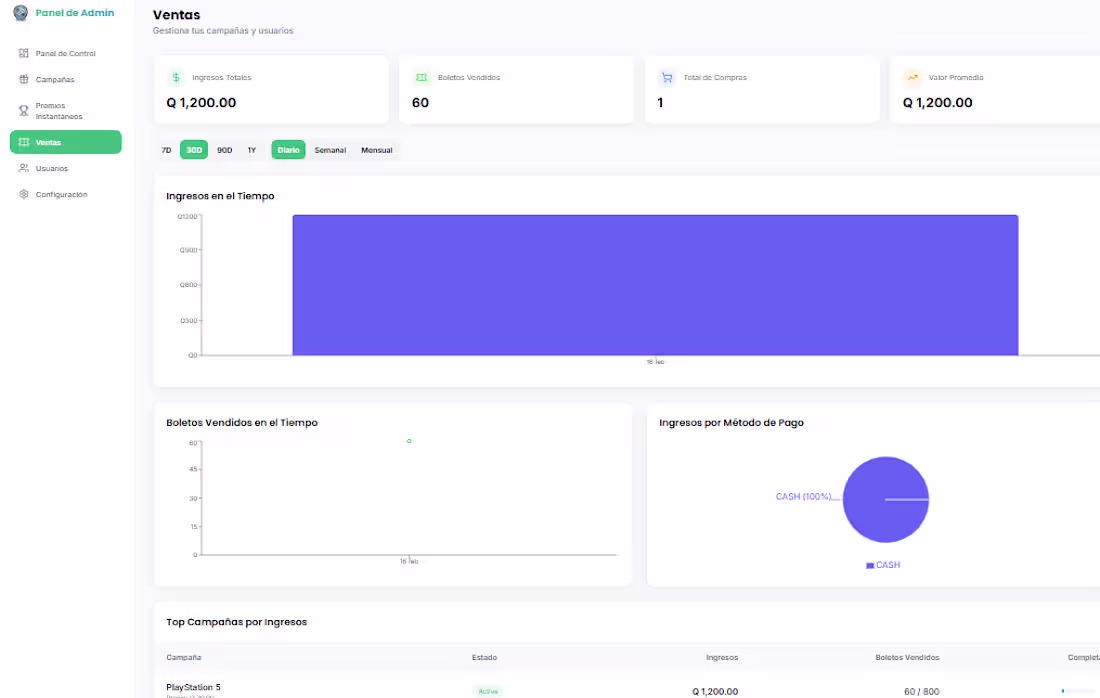Click the purple revenue bar for 16 feb
1100x698 pixels.
coord(655,285)
